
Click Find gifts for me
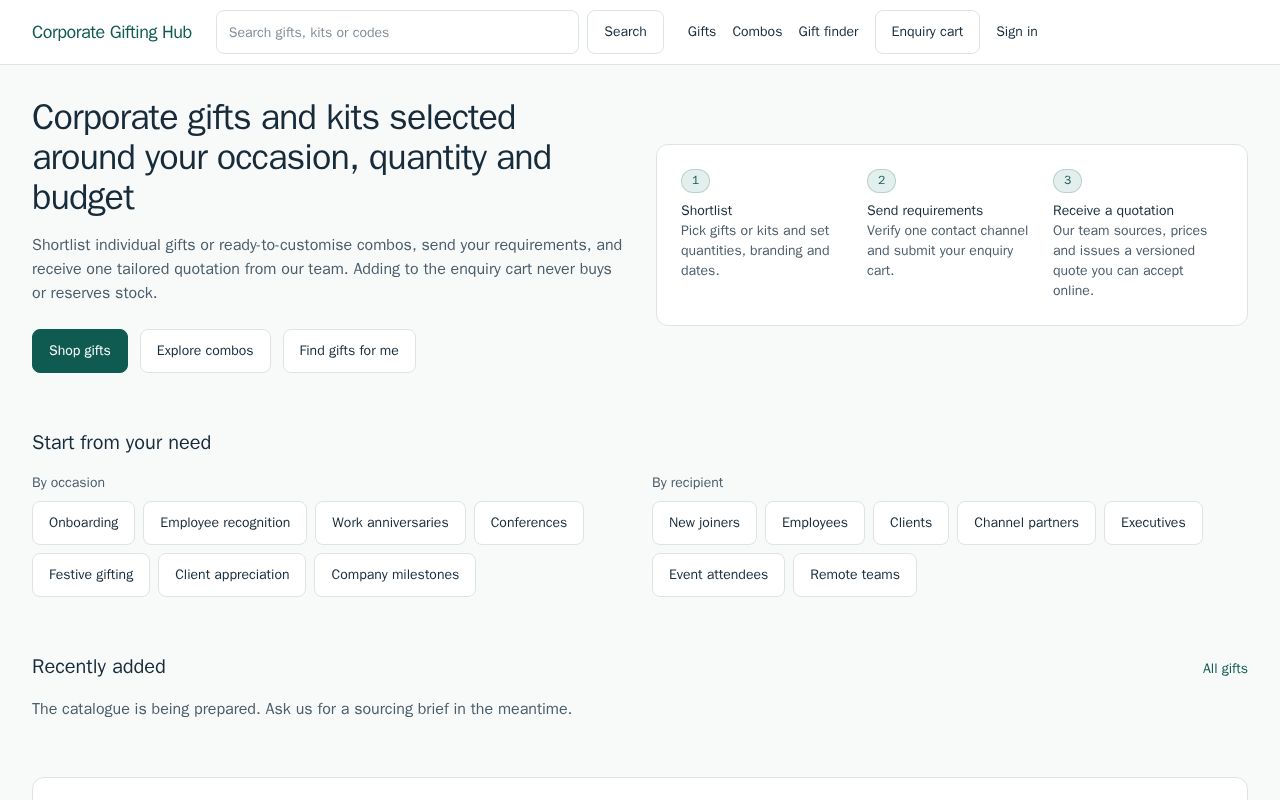349,351
